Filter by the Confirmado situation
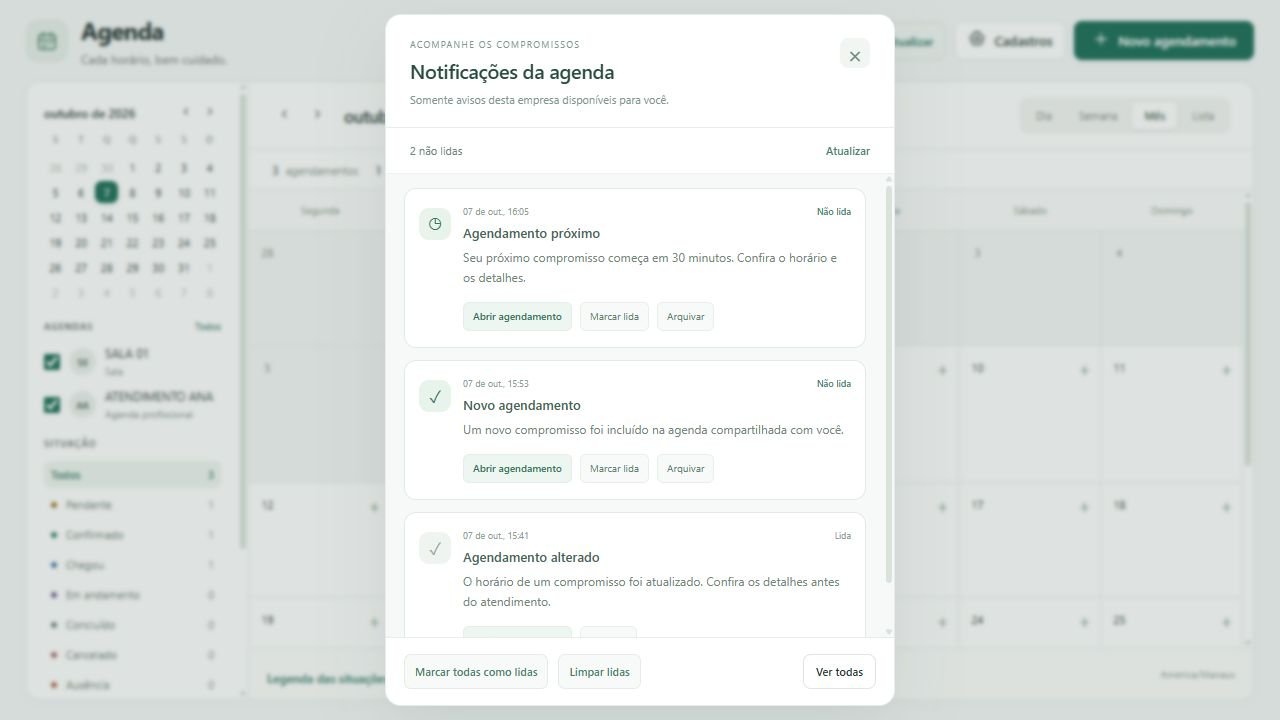1280x720 pixels. pyautogui.click(x=132, y=535)
